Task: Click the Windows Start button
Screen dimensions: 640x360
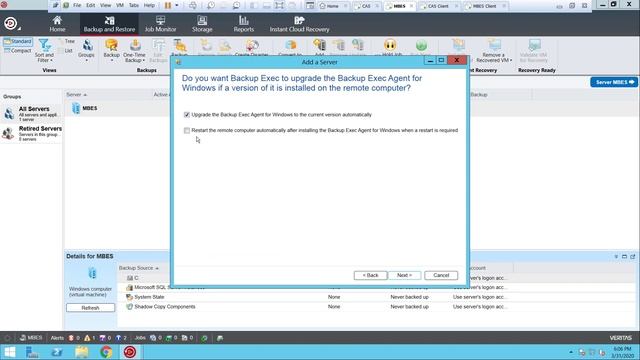Action: point(10,352)
